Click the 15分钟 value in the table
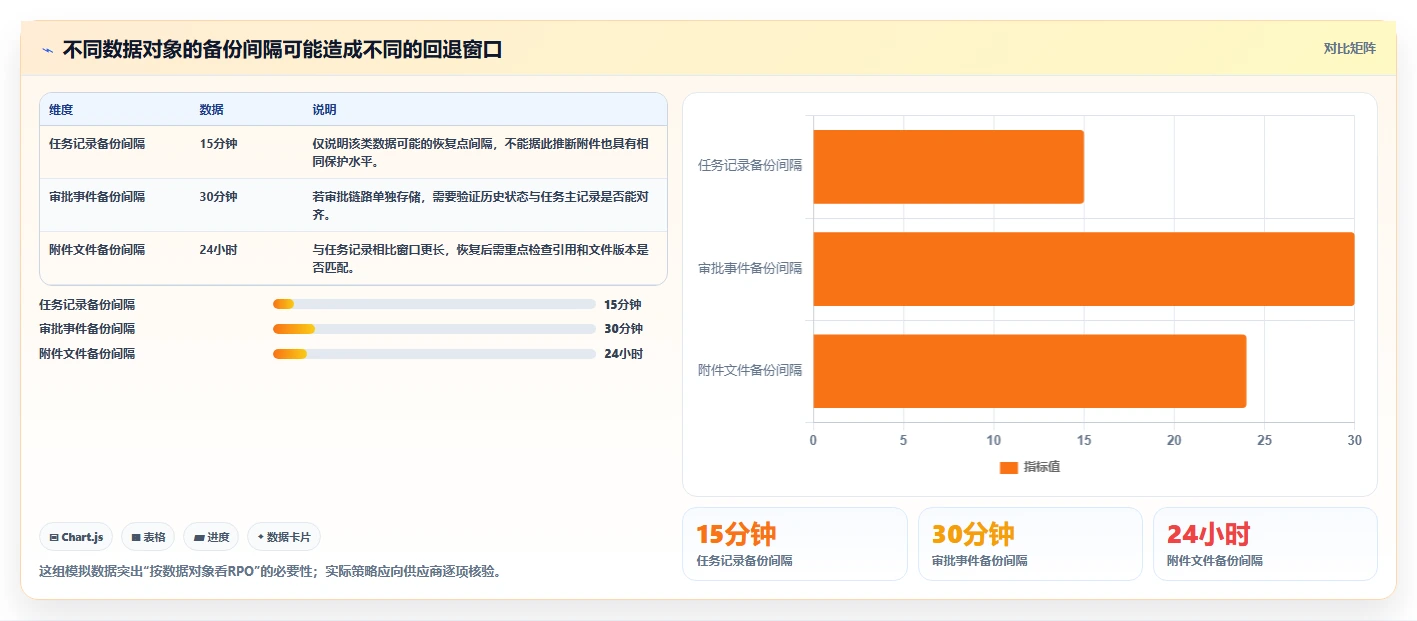 pos(218,144)
